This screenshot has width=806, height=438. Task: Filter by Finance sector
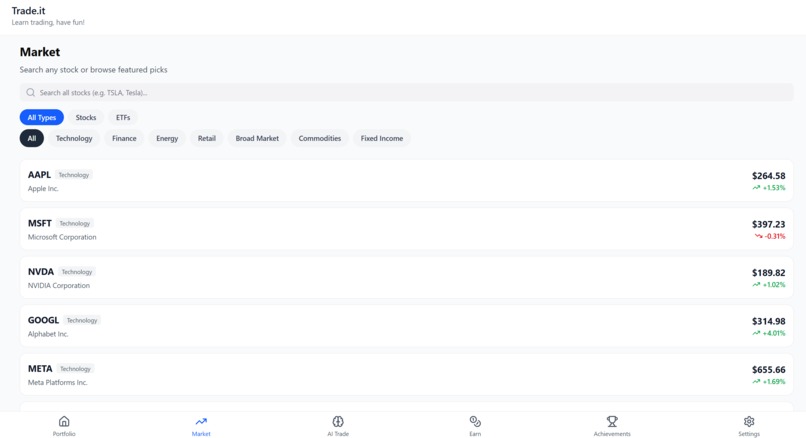124,138
